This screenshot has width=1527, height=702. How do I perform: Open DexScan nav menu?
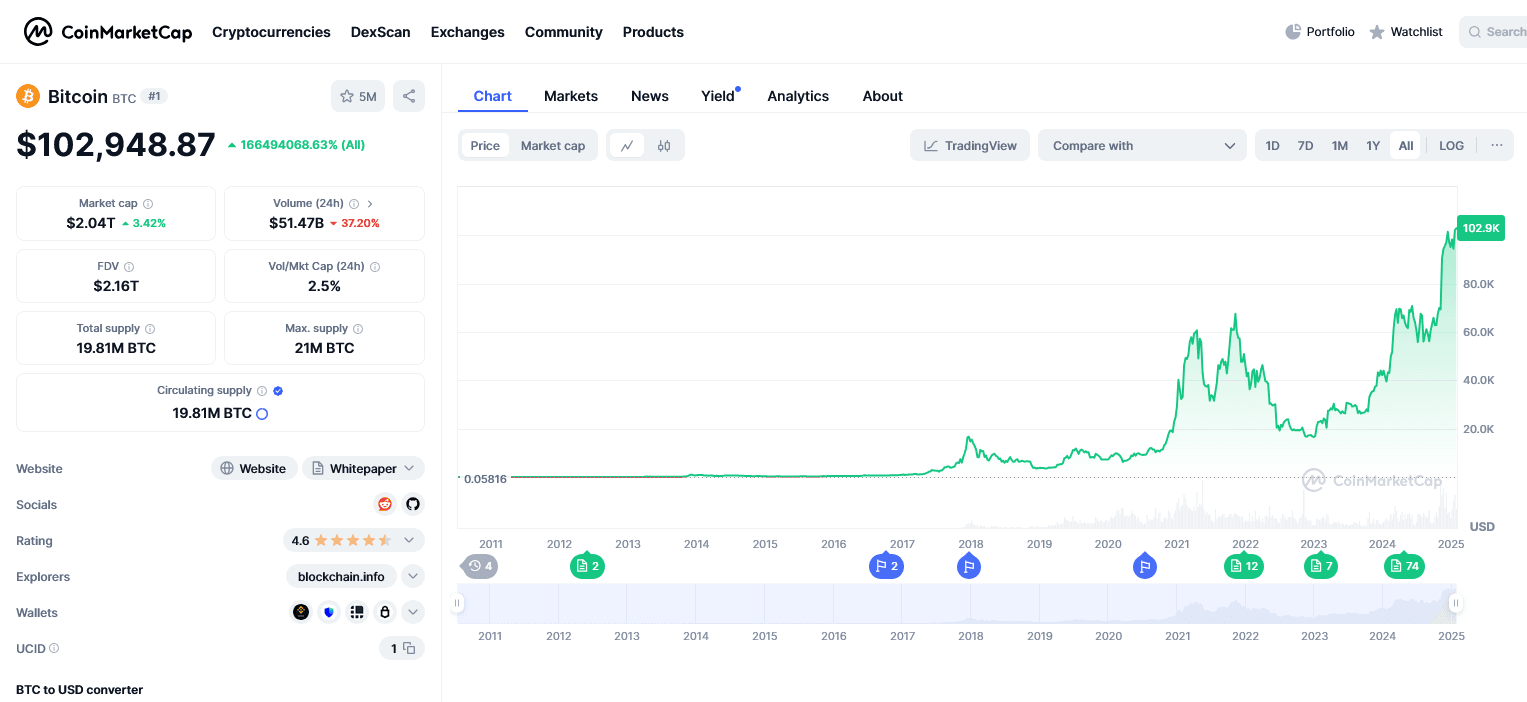tap(380, 32)
